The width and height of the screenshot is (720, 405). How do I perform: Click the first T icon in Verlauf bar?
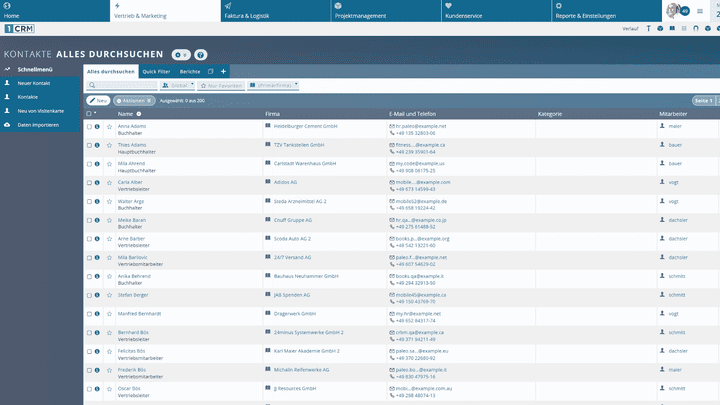click(648, 28)
